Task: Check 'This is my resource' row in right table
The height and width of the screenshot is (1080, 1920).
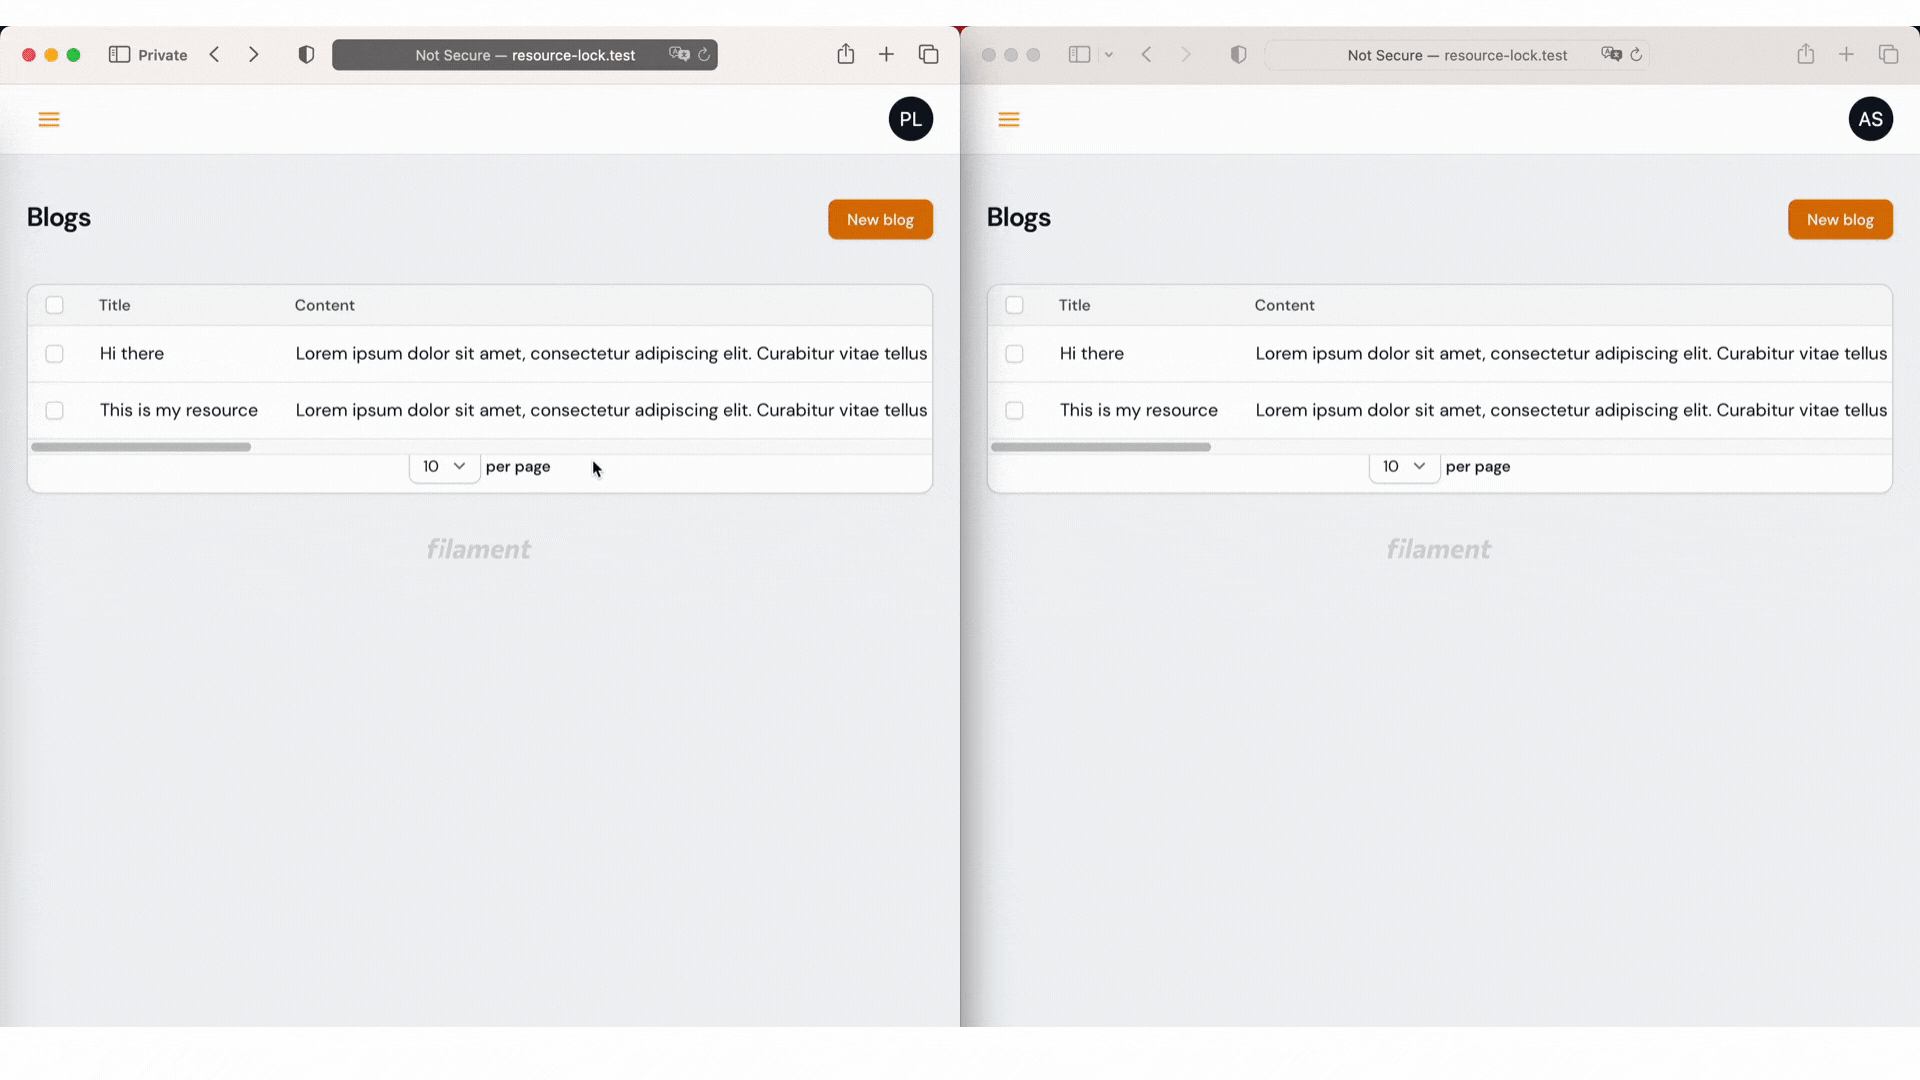Action: [x=1015, y=411]
